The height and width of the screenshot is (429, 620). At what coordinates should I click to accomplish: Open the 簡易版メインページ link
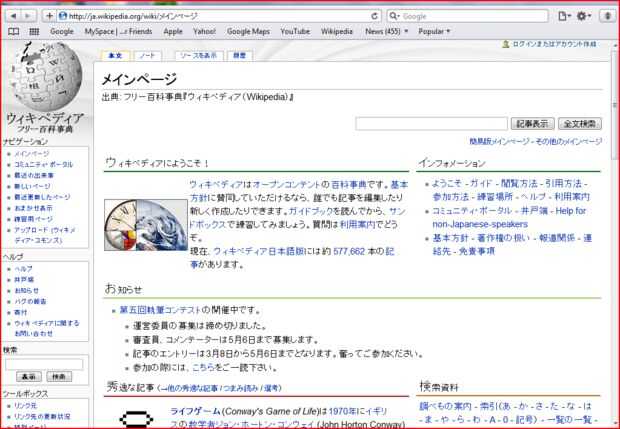(x=499, y=141)
